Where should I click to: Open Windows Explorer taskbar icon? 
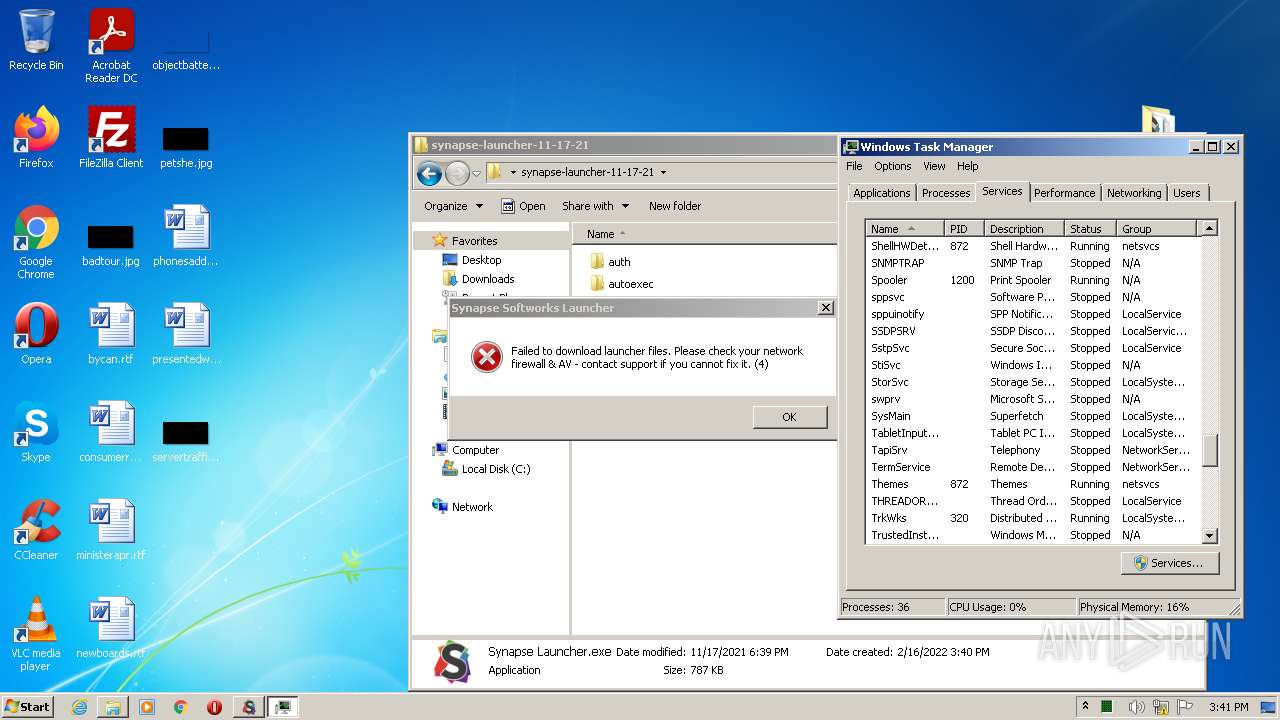pyautogui.click(x=113, y=707)
